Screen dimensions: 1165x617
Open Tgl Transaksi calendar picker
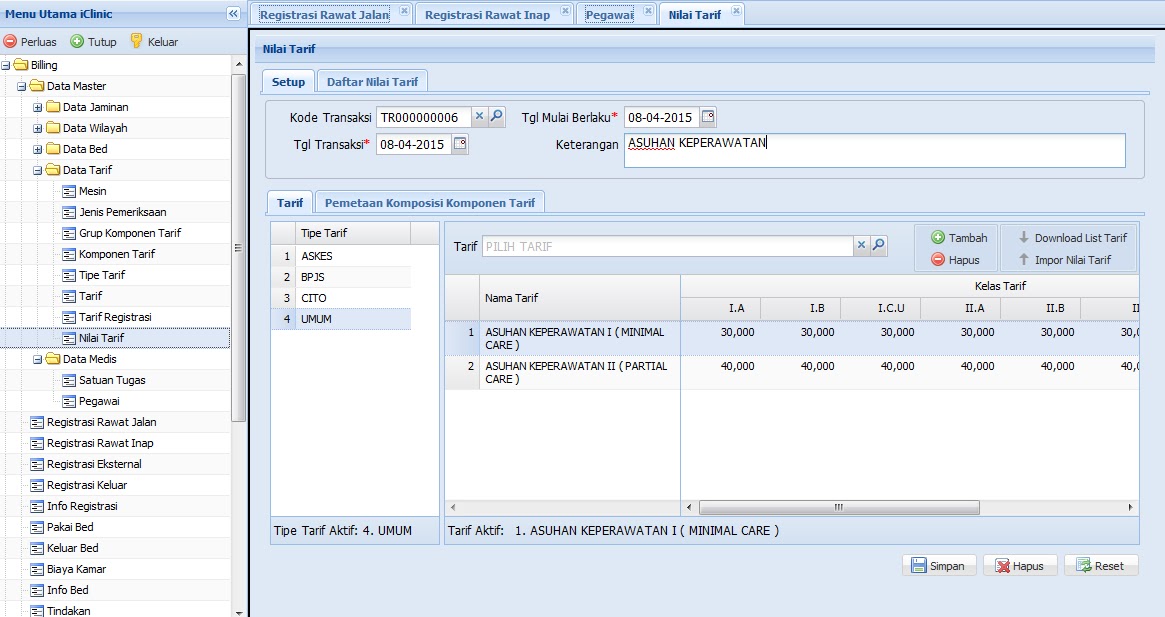tap(460, 143)
